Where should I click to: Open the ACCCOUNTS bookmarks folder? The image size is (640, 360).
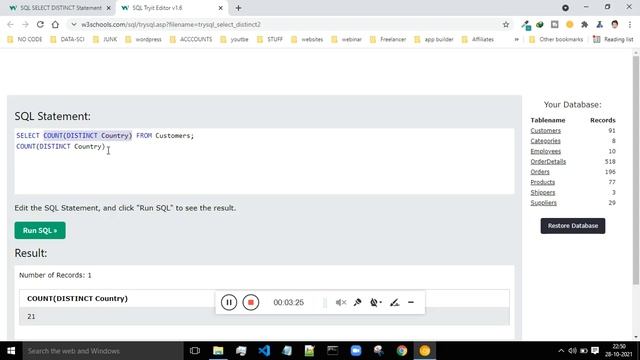point(191,40)
